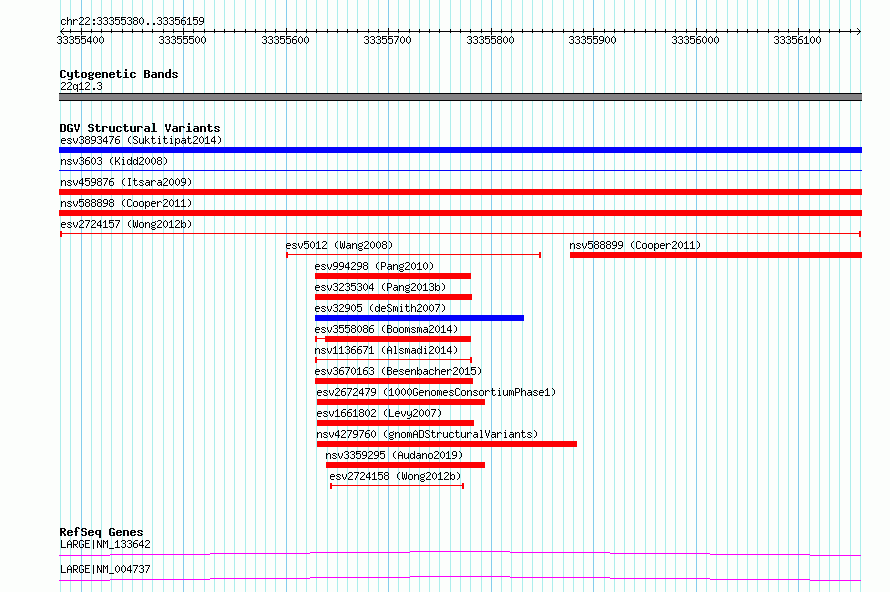This screenshot has width=890, height=592.
Task: Click the esv2672479 (1000GenomesConsortiumPhase1) label
Action: [x=436, y=392]
